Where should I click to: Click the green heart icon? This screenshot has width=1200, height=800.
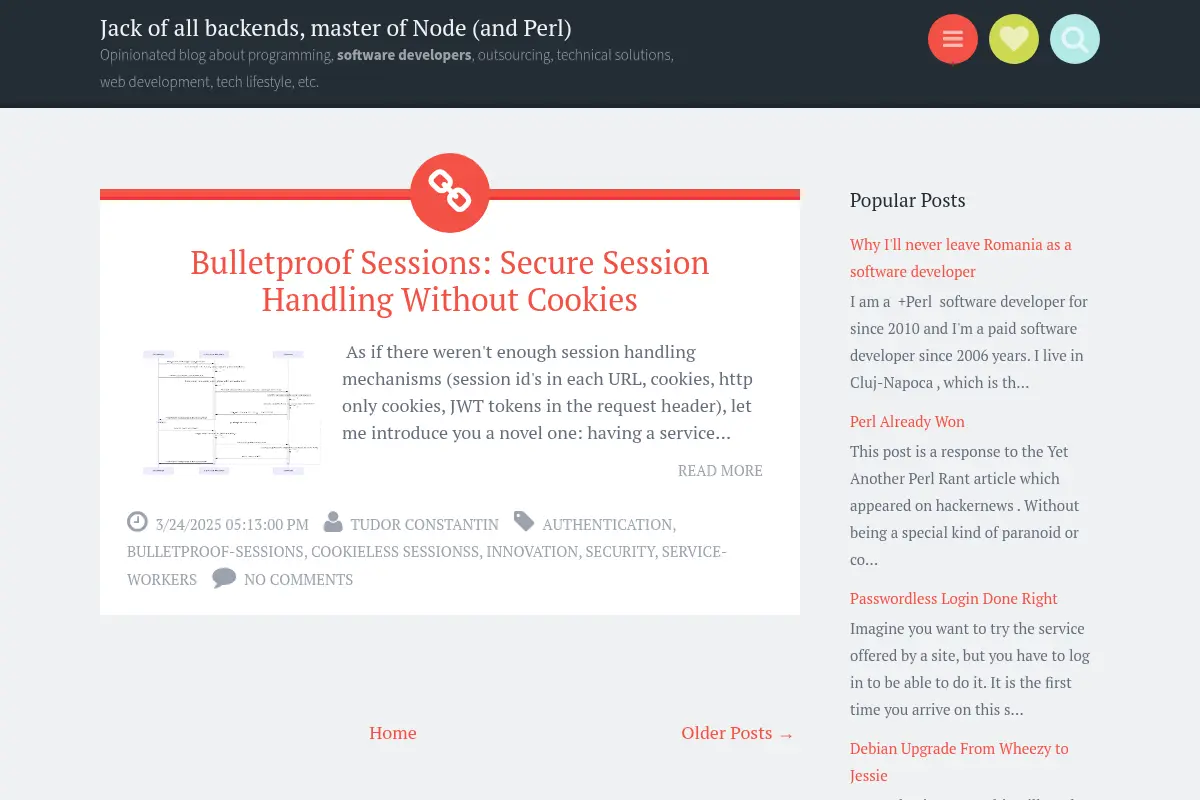1014,39
